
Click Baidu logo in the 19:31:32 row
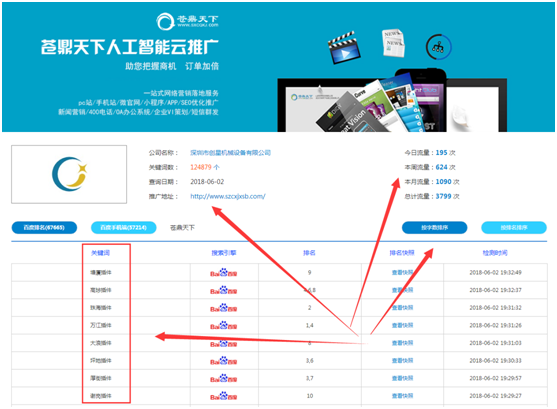(x=223, y=308)
